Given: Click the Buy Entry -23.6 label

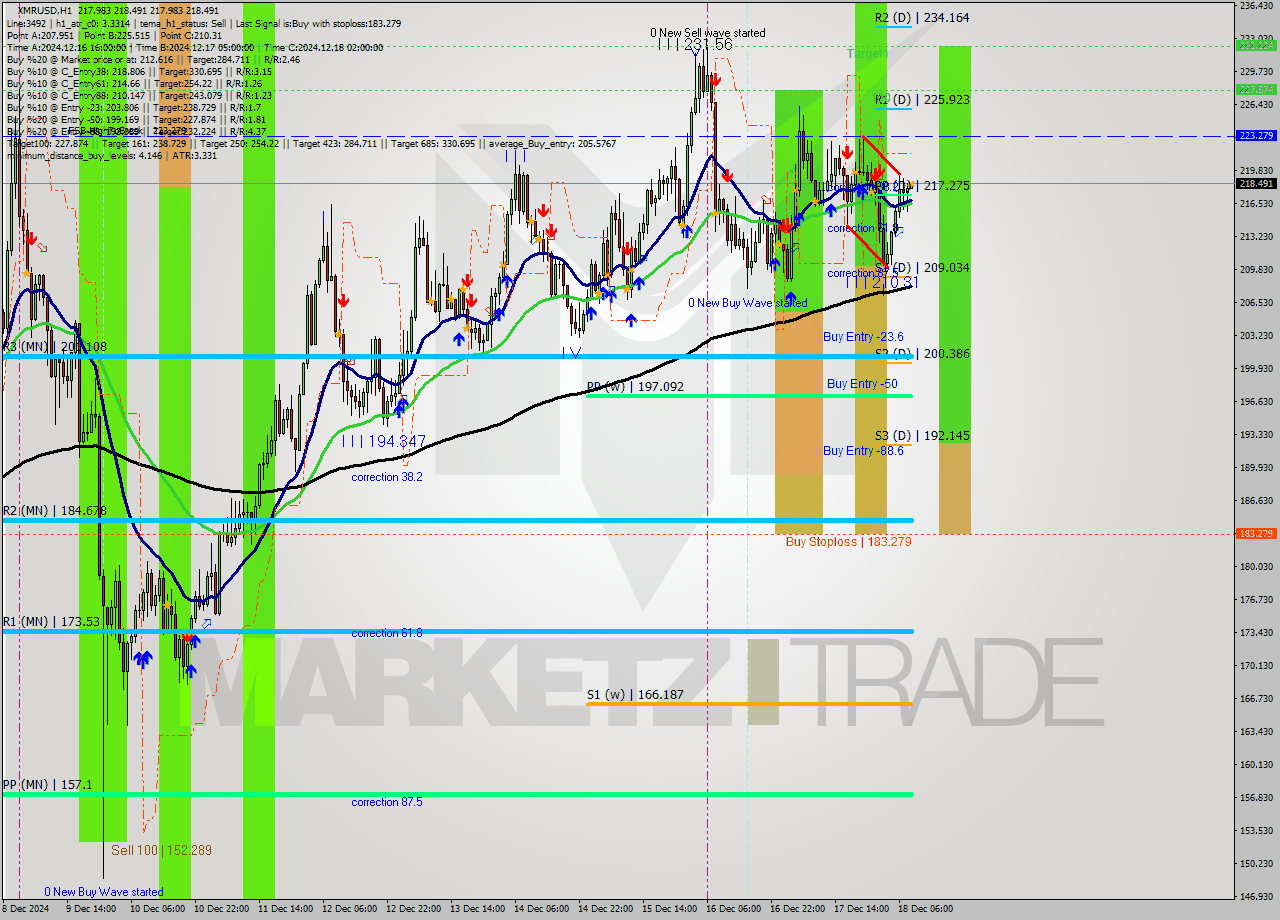Looking at the screenshot, I should (x=863, y=337).
